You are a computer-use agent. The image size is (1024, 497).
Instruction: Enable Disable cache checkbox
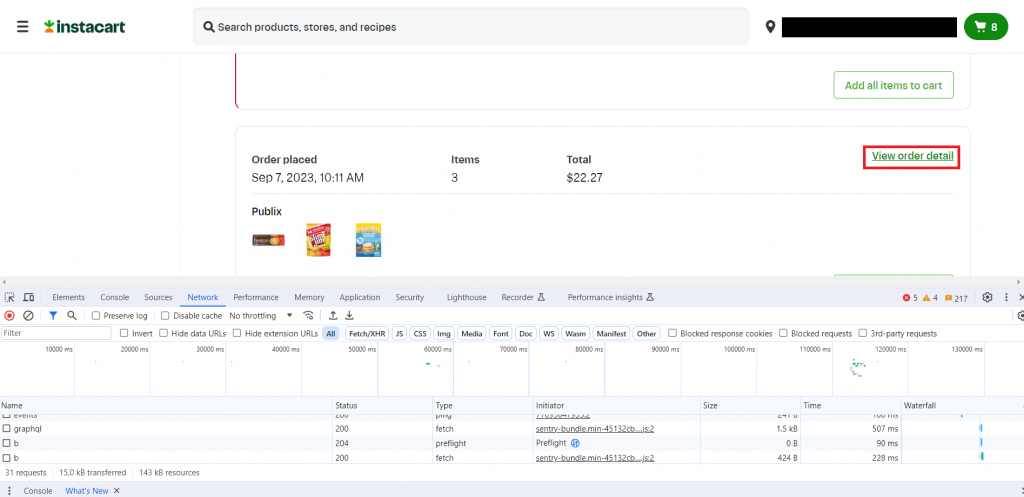tap(165, 315)
